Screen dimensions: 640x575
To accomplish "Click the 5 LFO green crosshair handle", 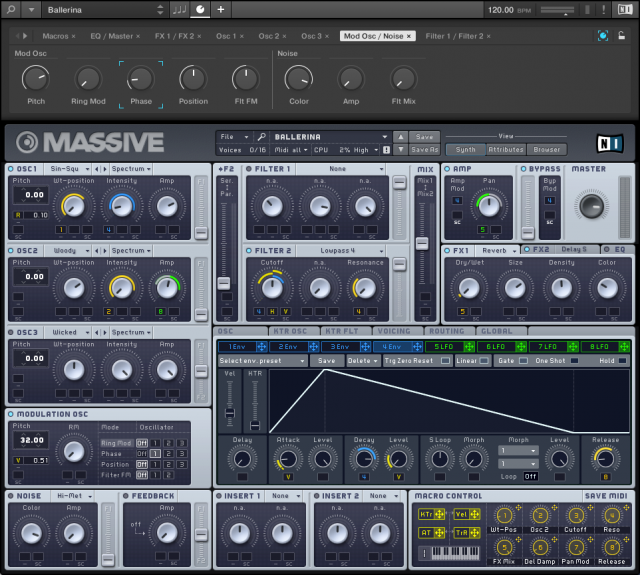I will [468, 346].
